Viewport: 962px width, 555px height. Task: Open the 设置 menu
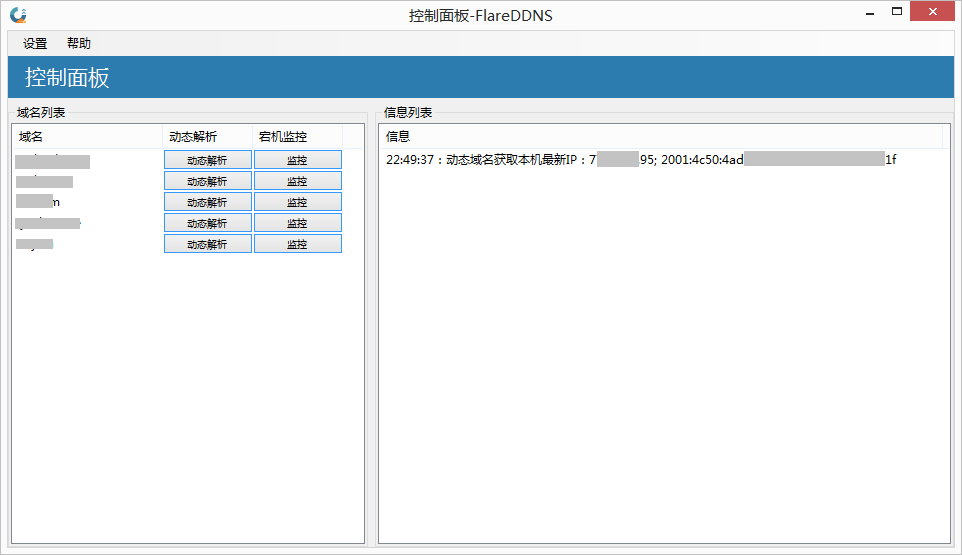tap(35, 44)
